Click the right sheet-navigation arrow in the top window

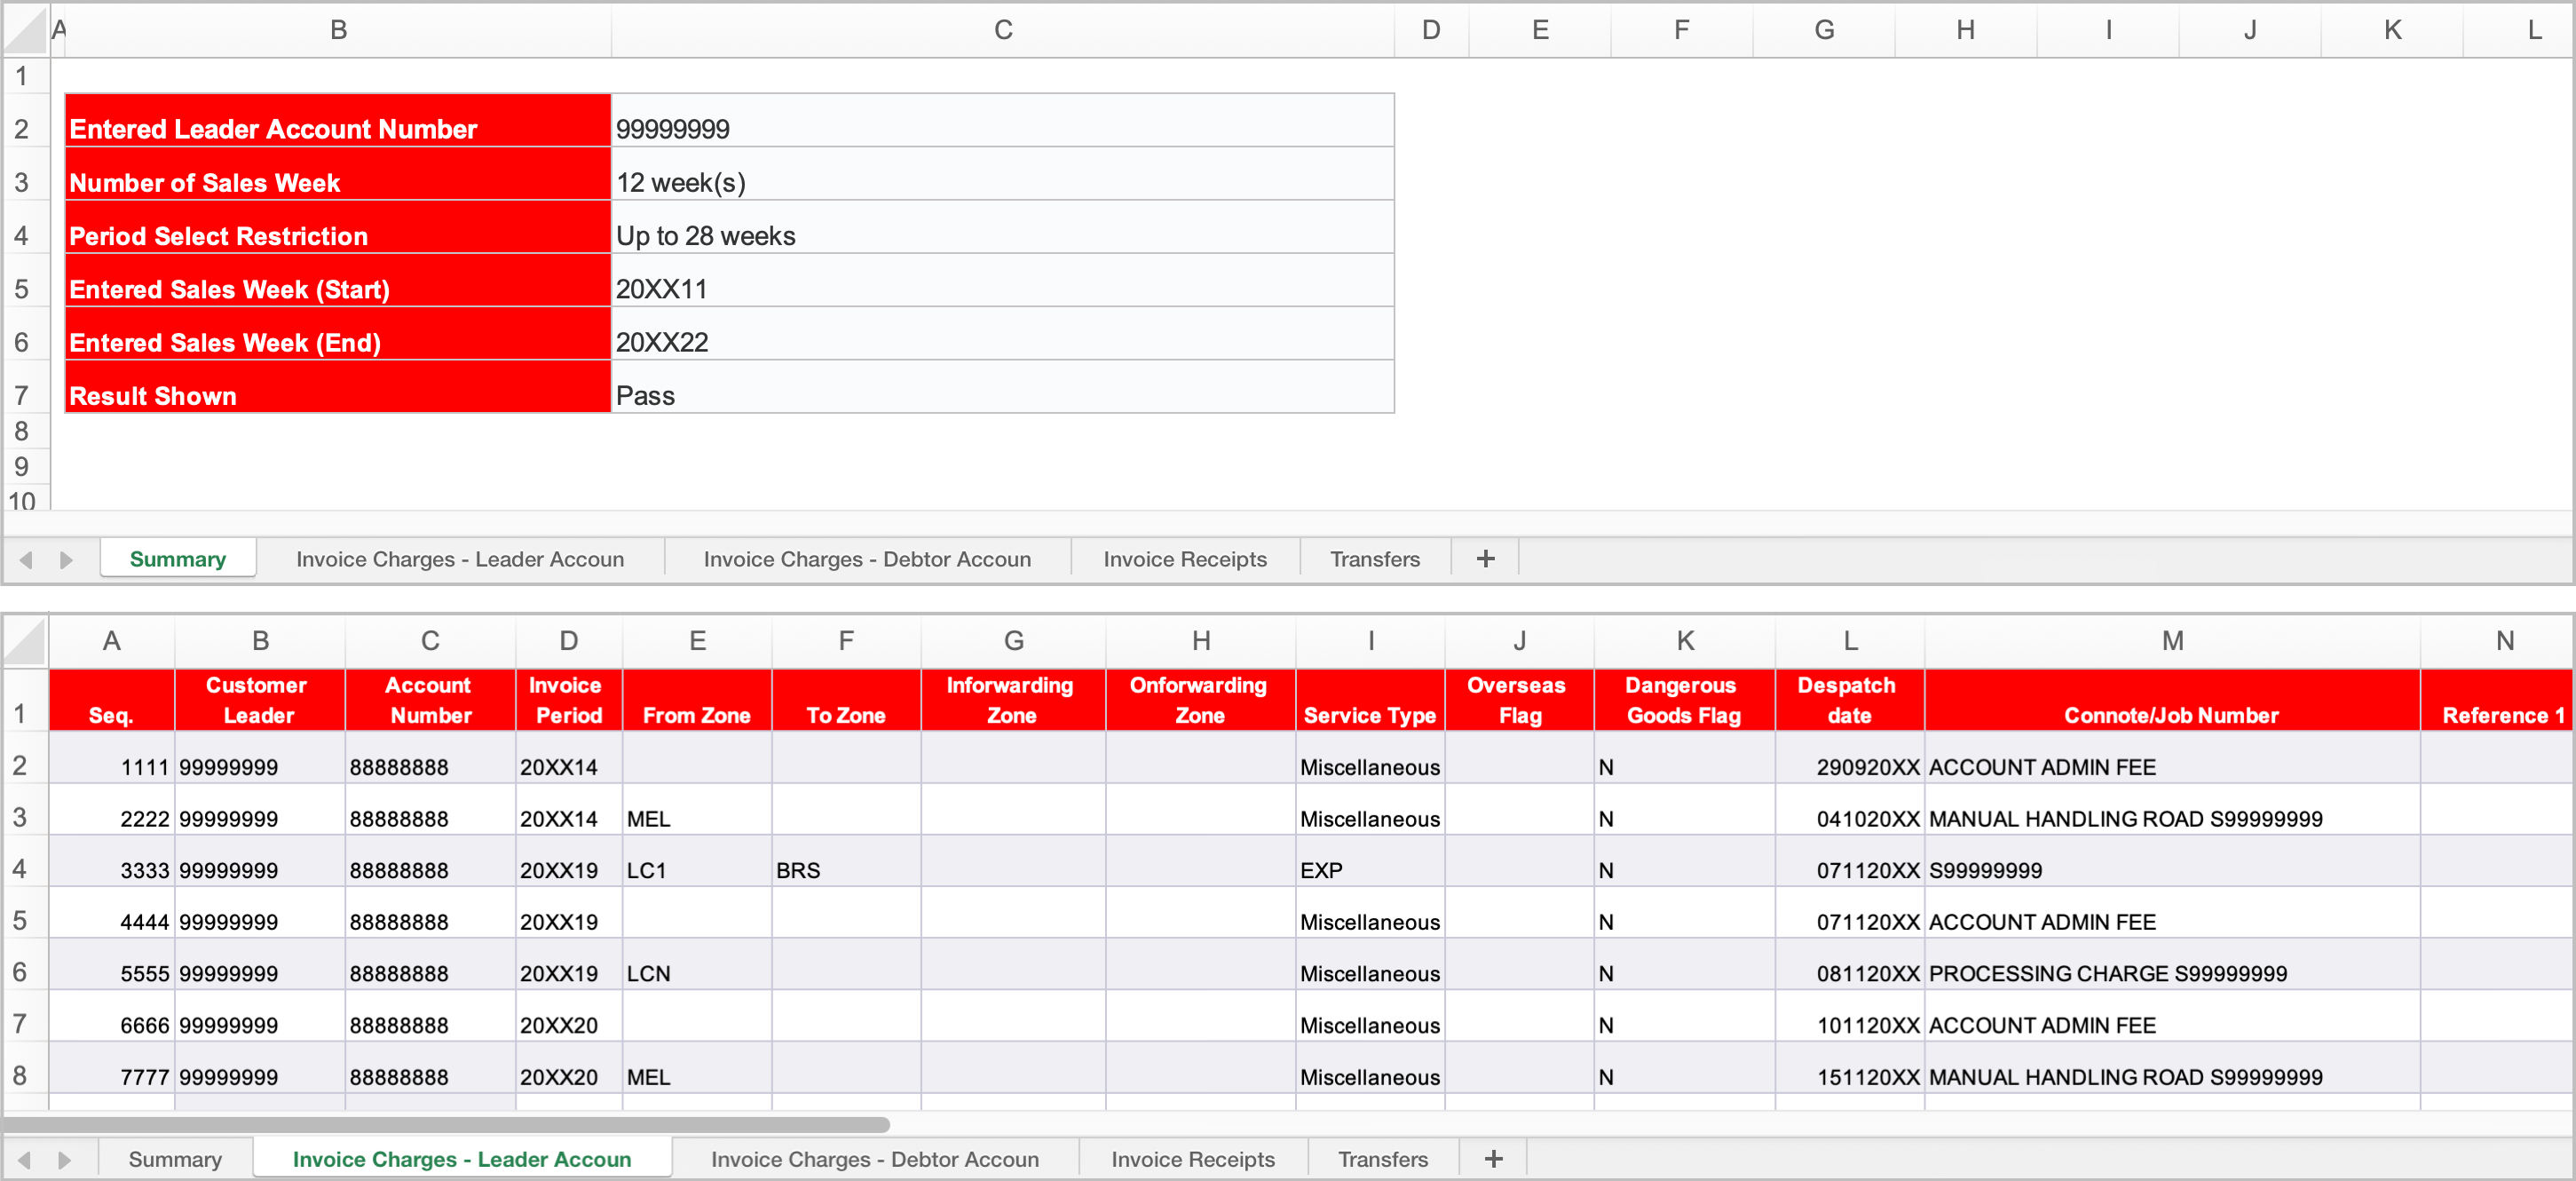click(67, 560)
